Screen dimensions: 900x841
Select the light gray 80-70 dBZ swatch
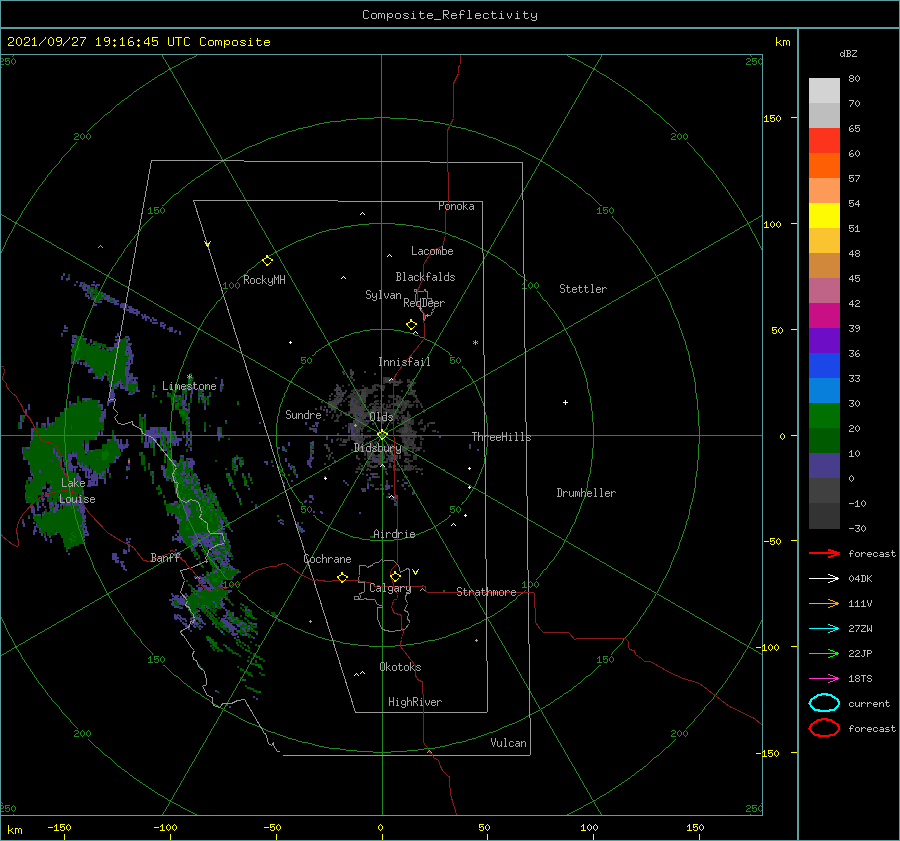coord(824,91)
